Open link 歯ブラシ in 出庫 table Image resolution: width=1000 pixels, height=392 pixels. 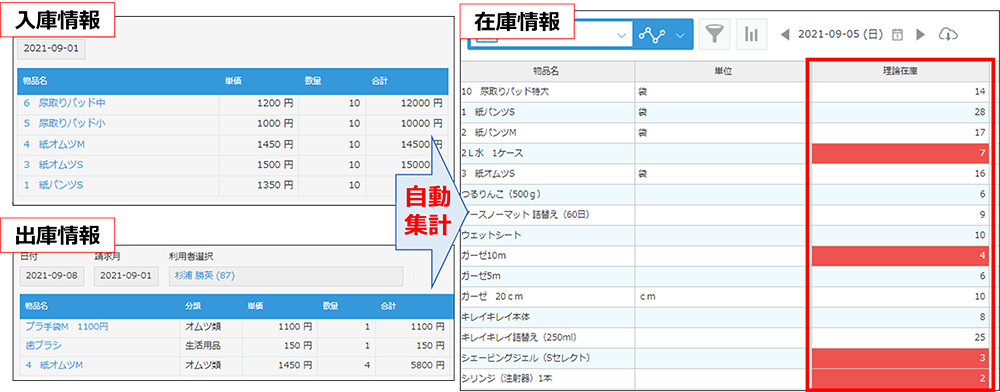pos(44,346)
